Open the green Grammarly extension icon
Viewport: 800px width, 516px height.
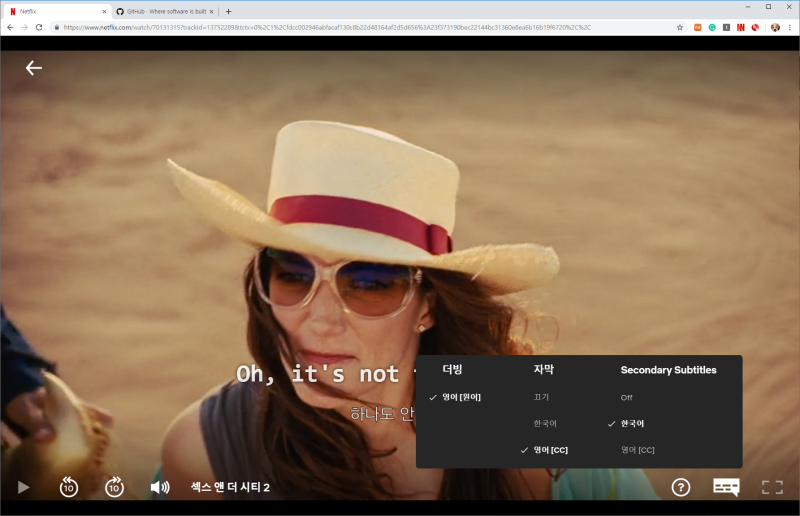(712, 28)
